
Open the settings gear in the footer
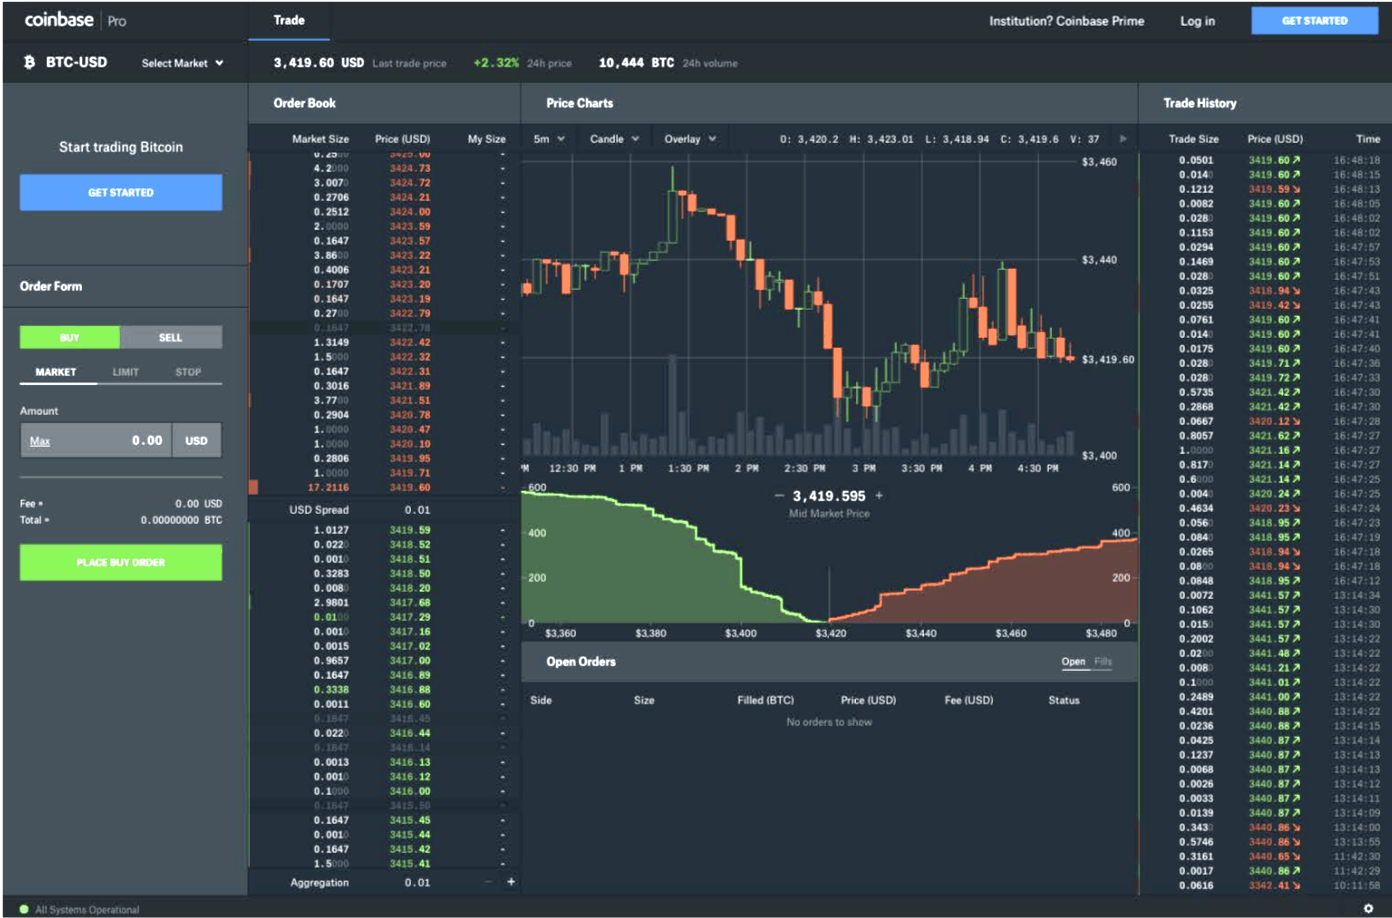[1368, 908]
